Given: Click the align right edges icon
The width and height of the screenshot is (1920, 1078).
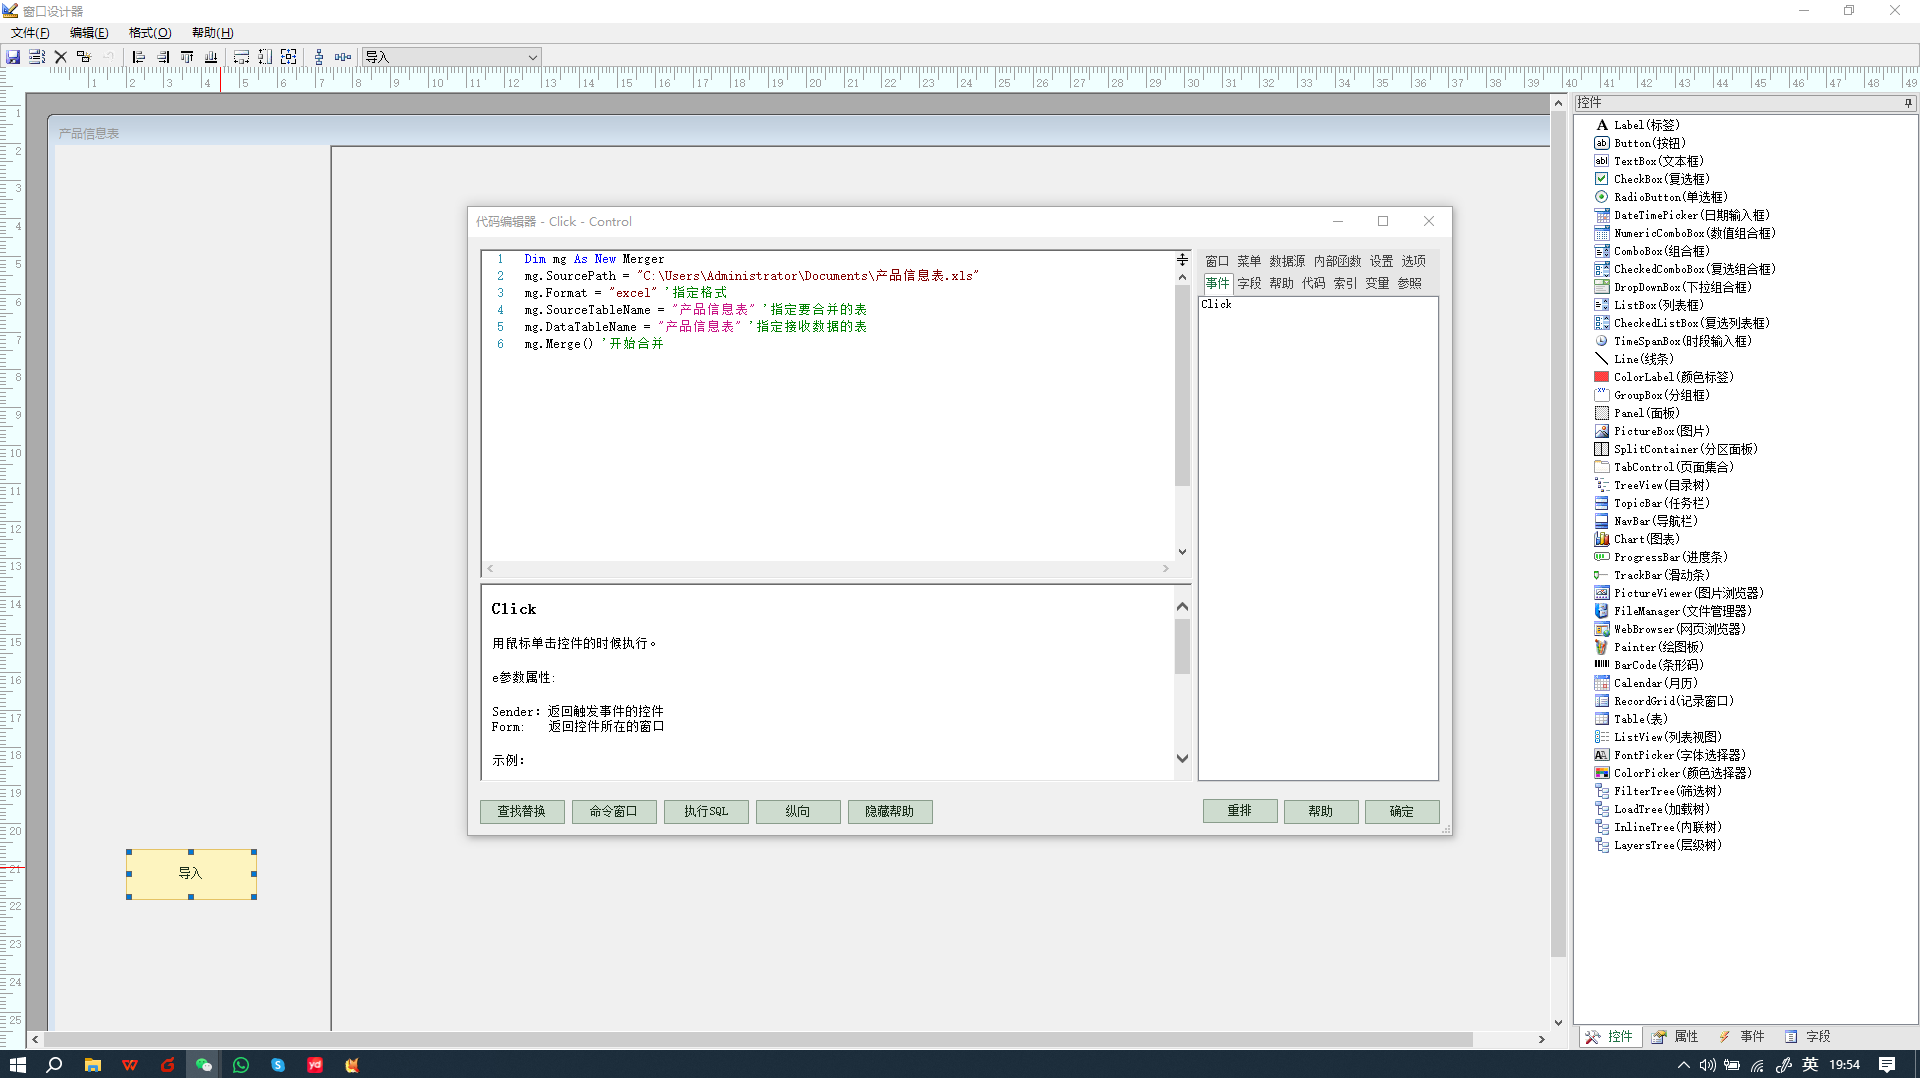Looking at the screenshot, I should pyautogui.click(x=163, y=57).
